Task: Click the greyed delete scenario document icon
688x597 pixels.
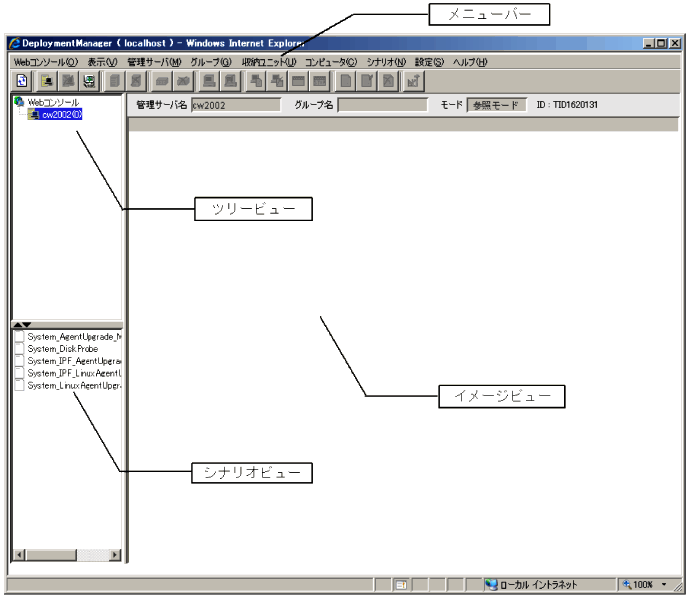Action: tap(388, 81)
